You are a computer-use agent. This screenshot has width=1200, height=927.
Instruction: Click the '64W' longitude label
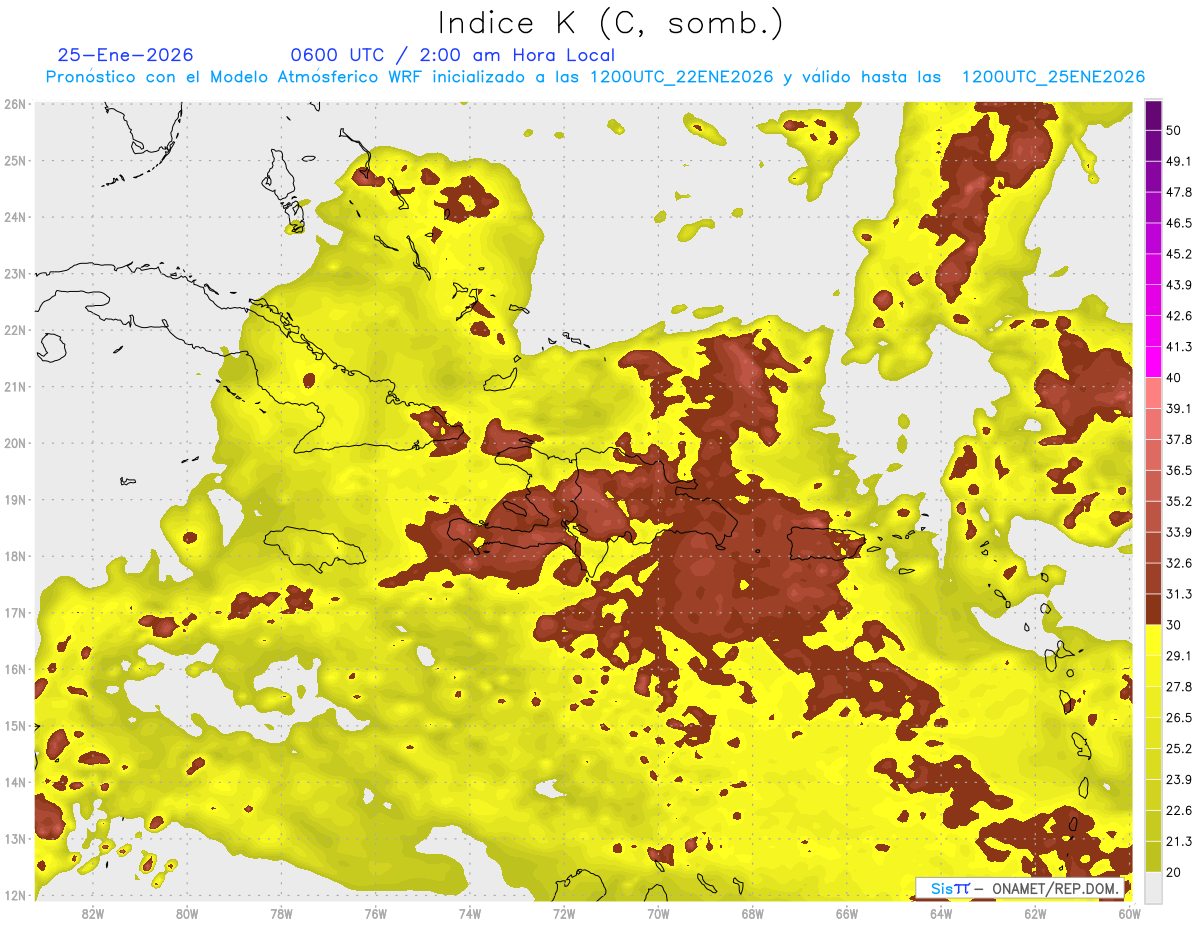[x=941, y=913]
